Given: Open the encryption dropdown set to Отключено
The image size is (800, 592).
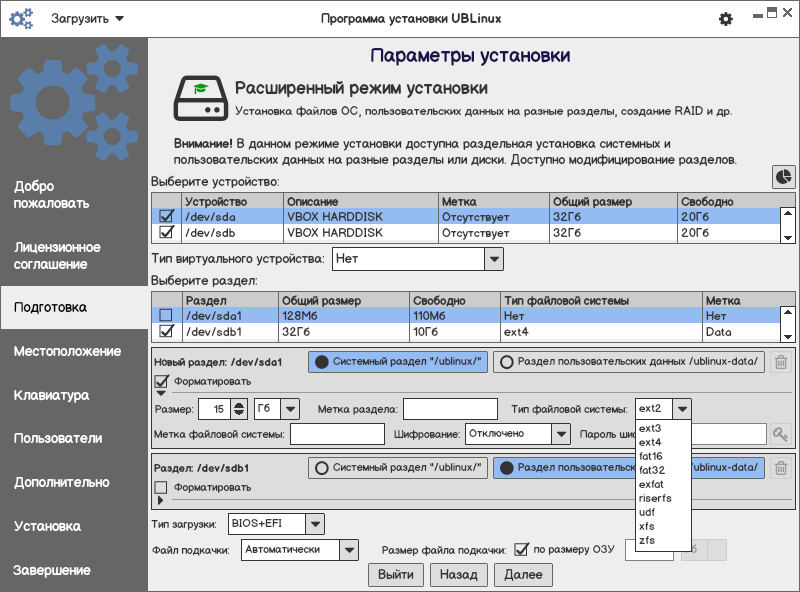Looking at the screenshot, I should point(560,434).
